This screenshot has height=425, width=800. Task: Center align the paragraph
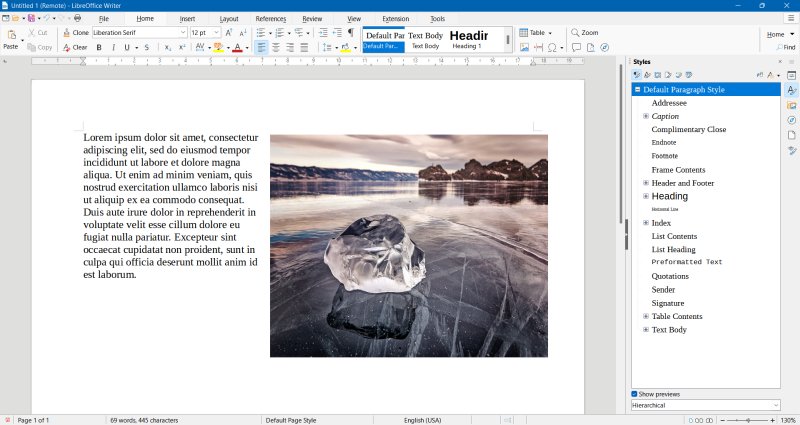(x=276, y=47)
